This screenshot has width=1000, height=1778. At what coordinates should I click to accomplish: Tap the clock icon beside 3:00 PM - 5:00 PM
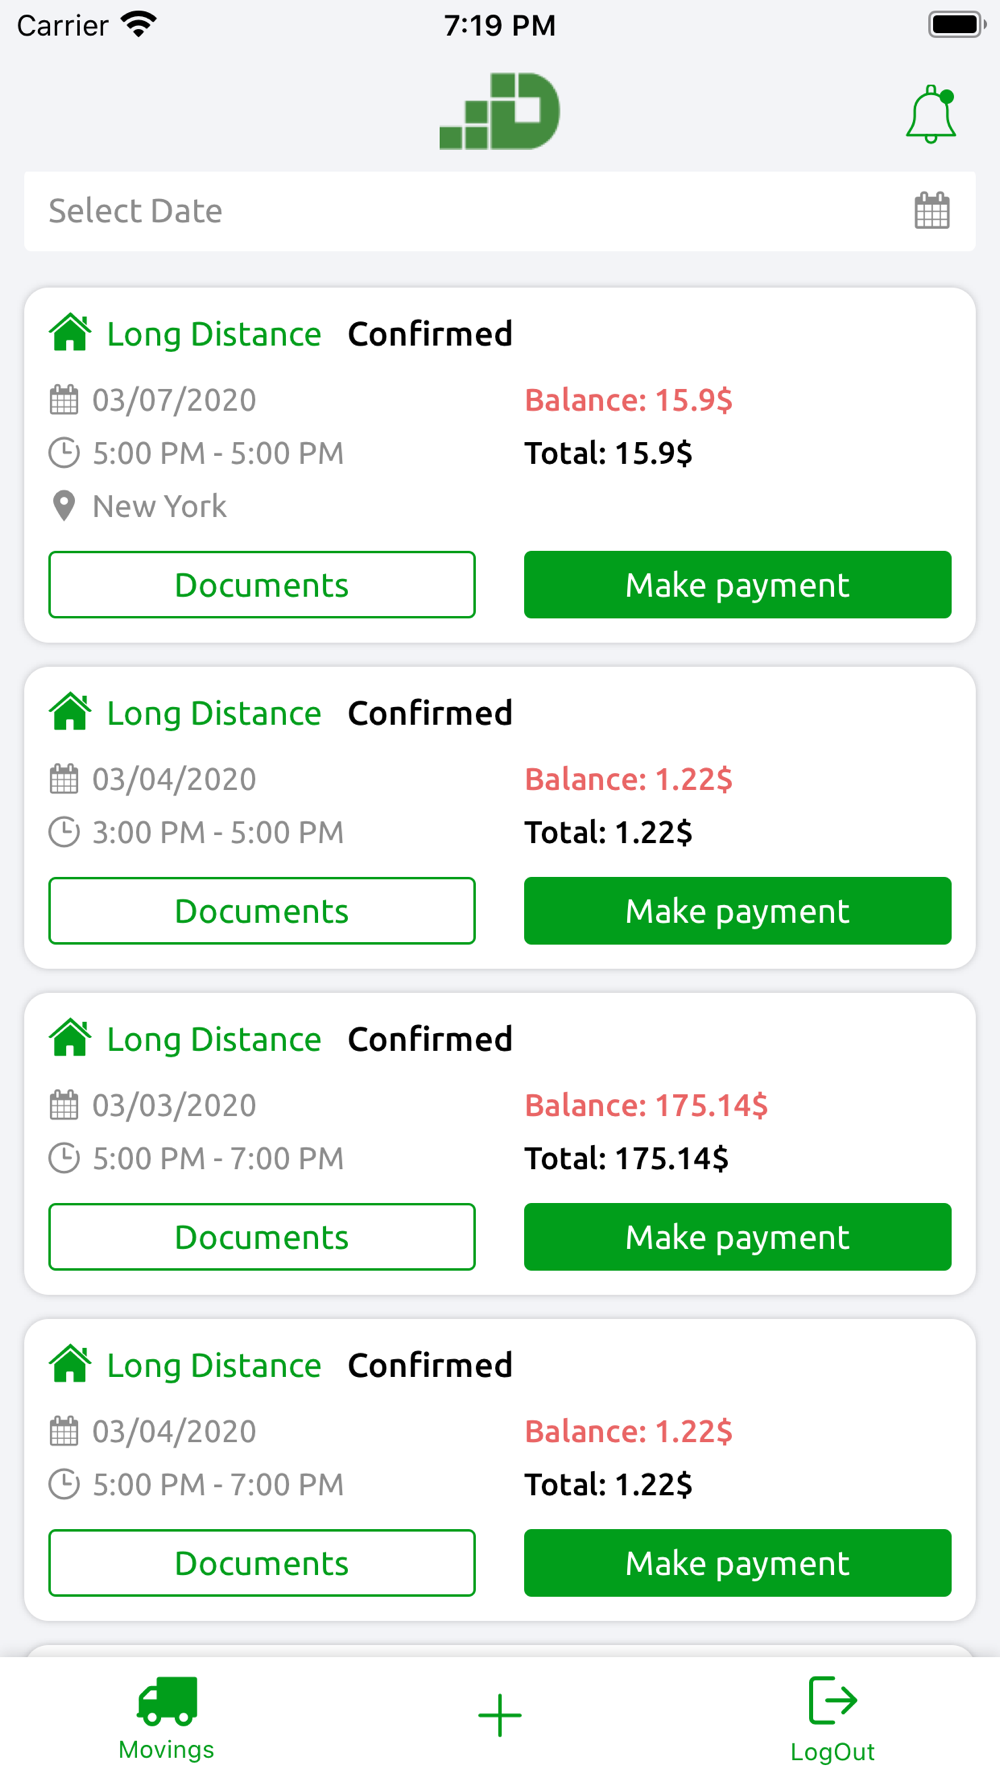(64, 832)
